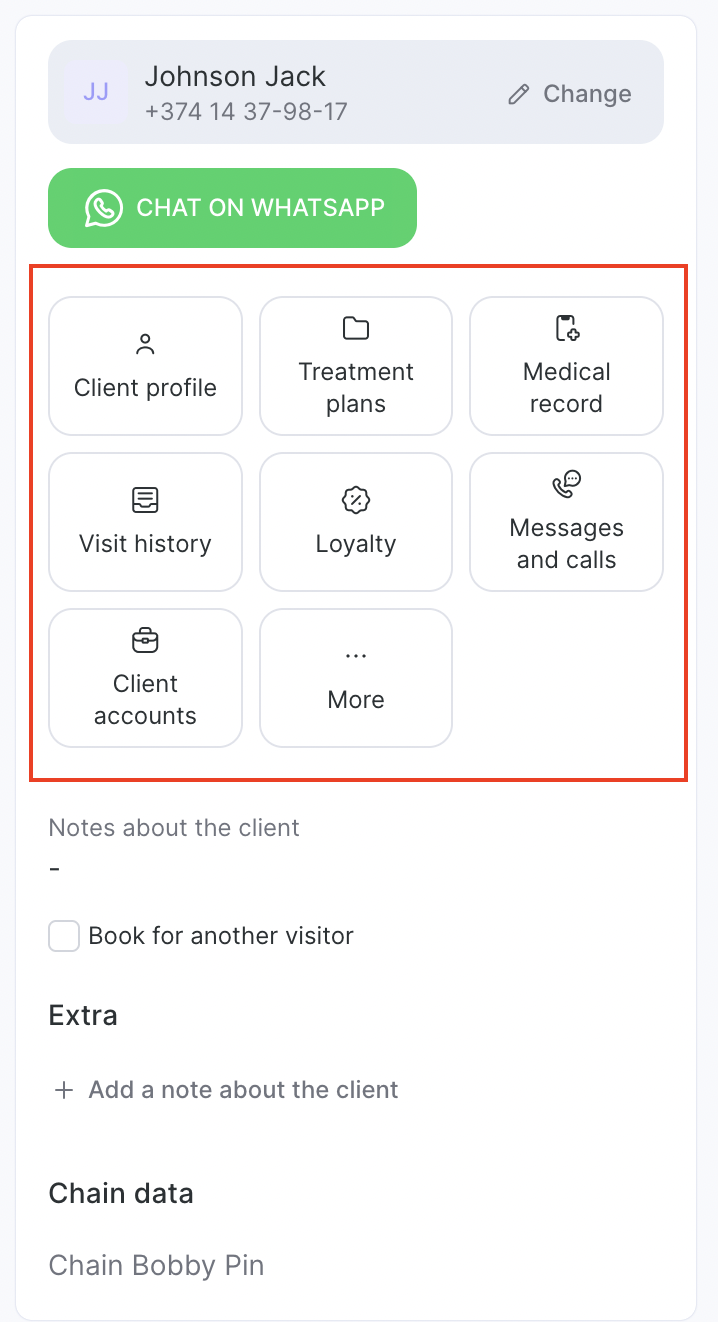Click the Change client button
718x1322 pixels.
[570, 94]
